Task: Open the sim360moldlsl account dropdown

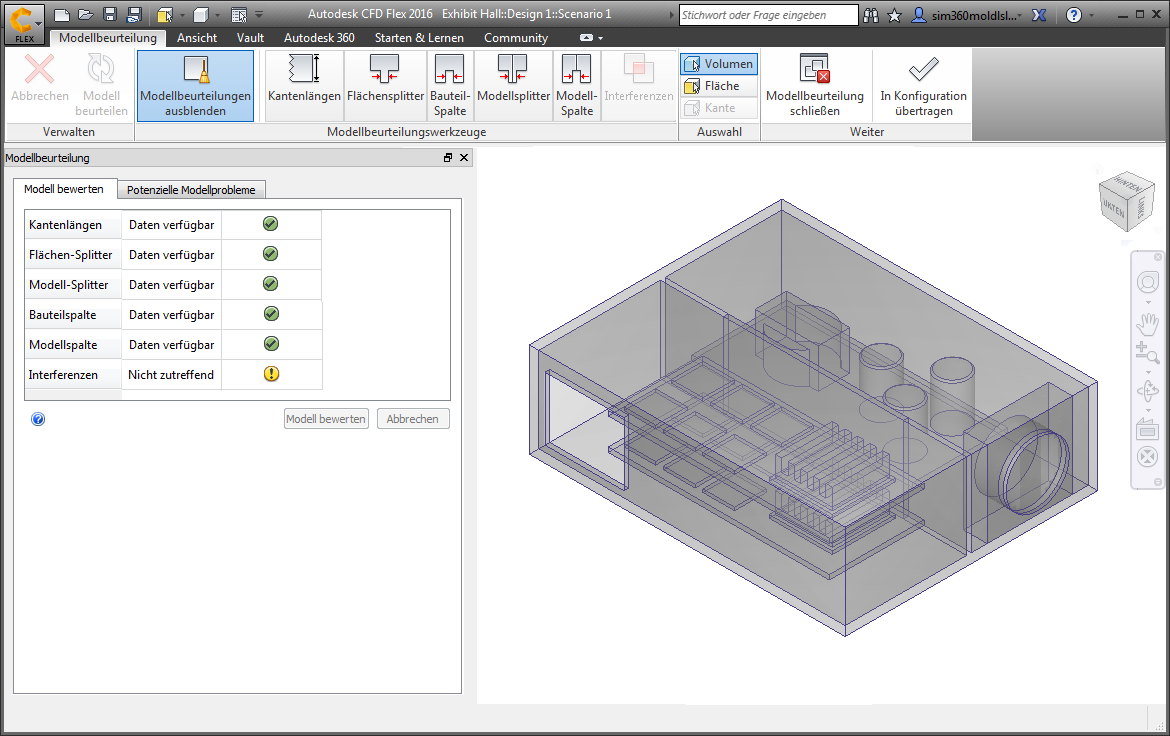Action: [967, 15]
